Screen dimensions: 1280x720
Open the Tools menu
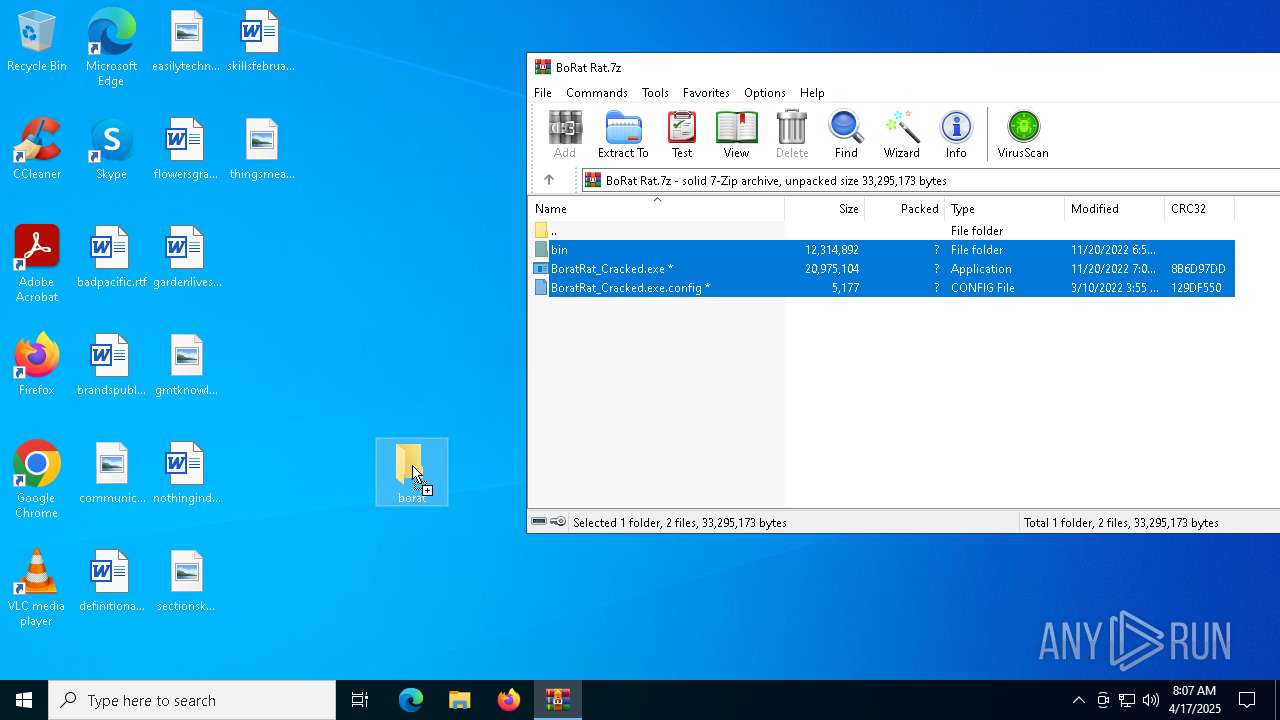(x=655, y=93)
